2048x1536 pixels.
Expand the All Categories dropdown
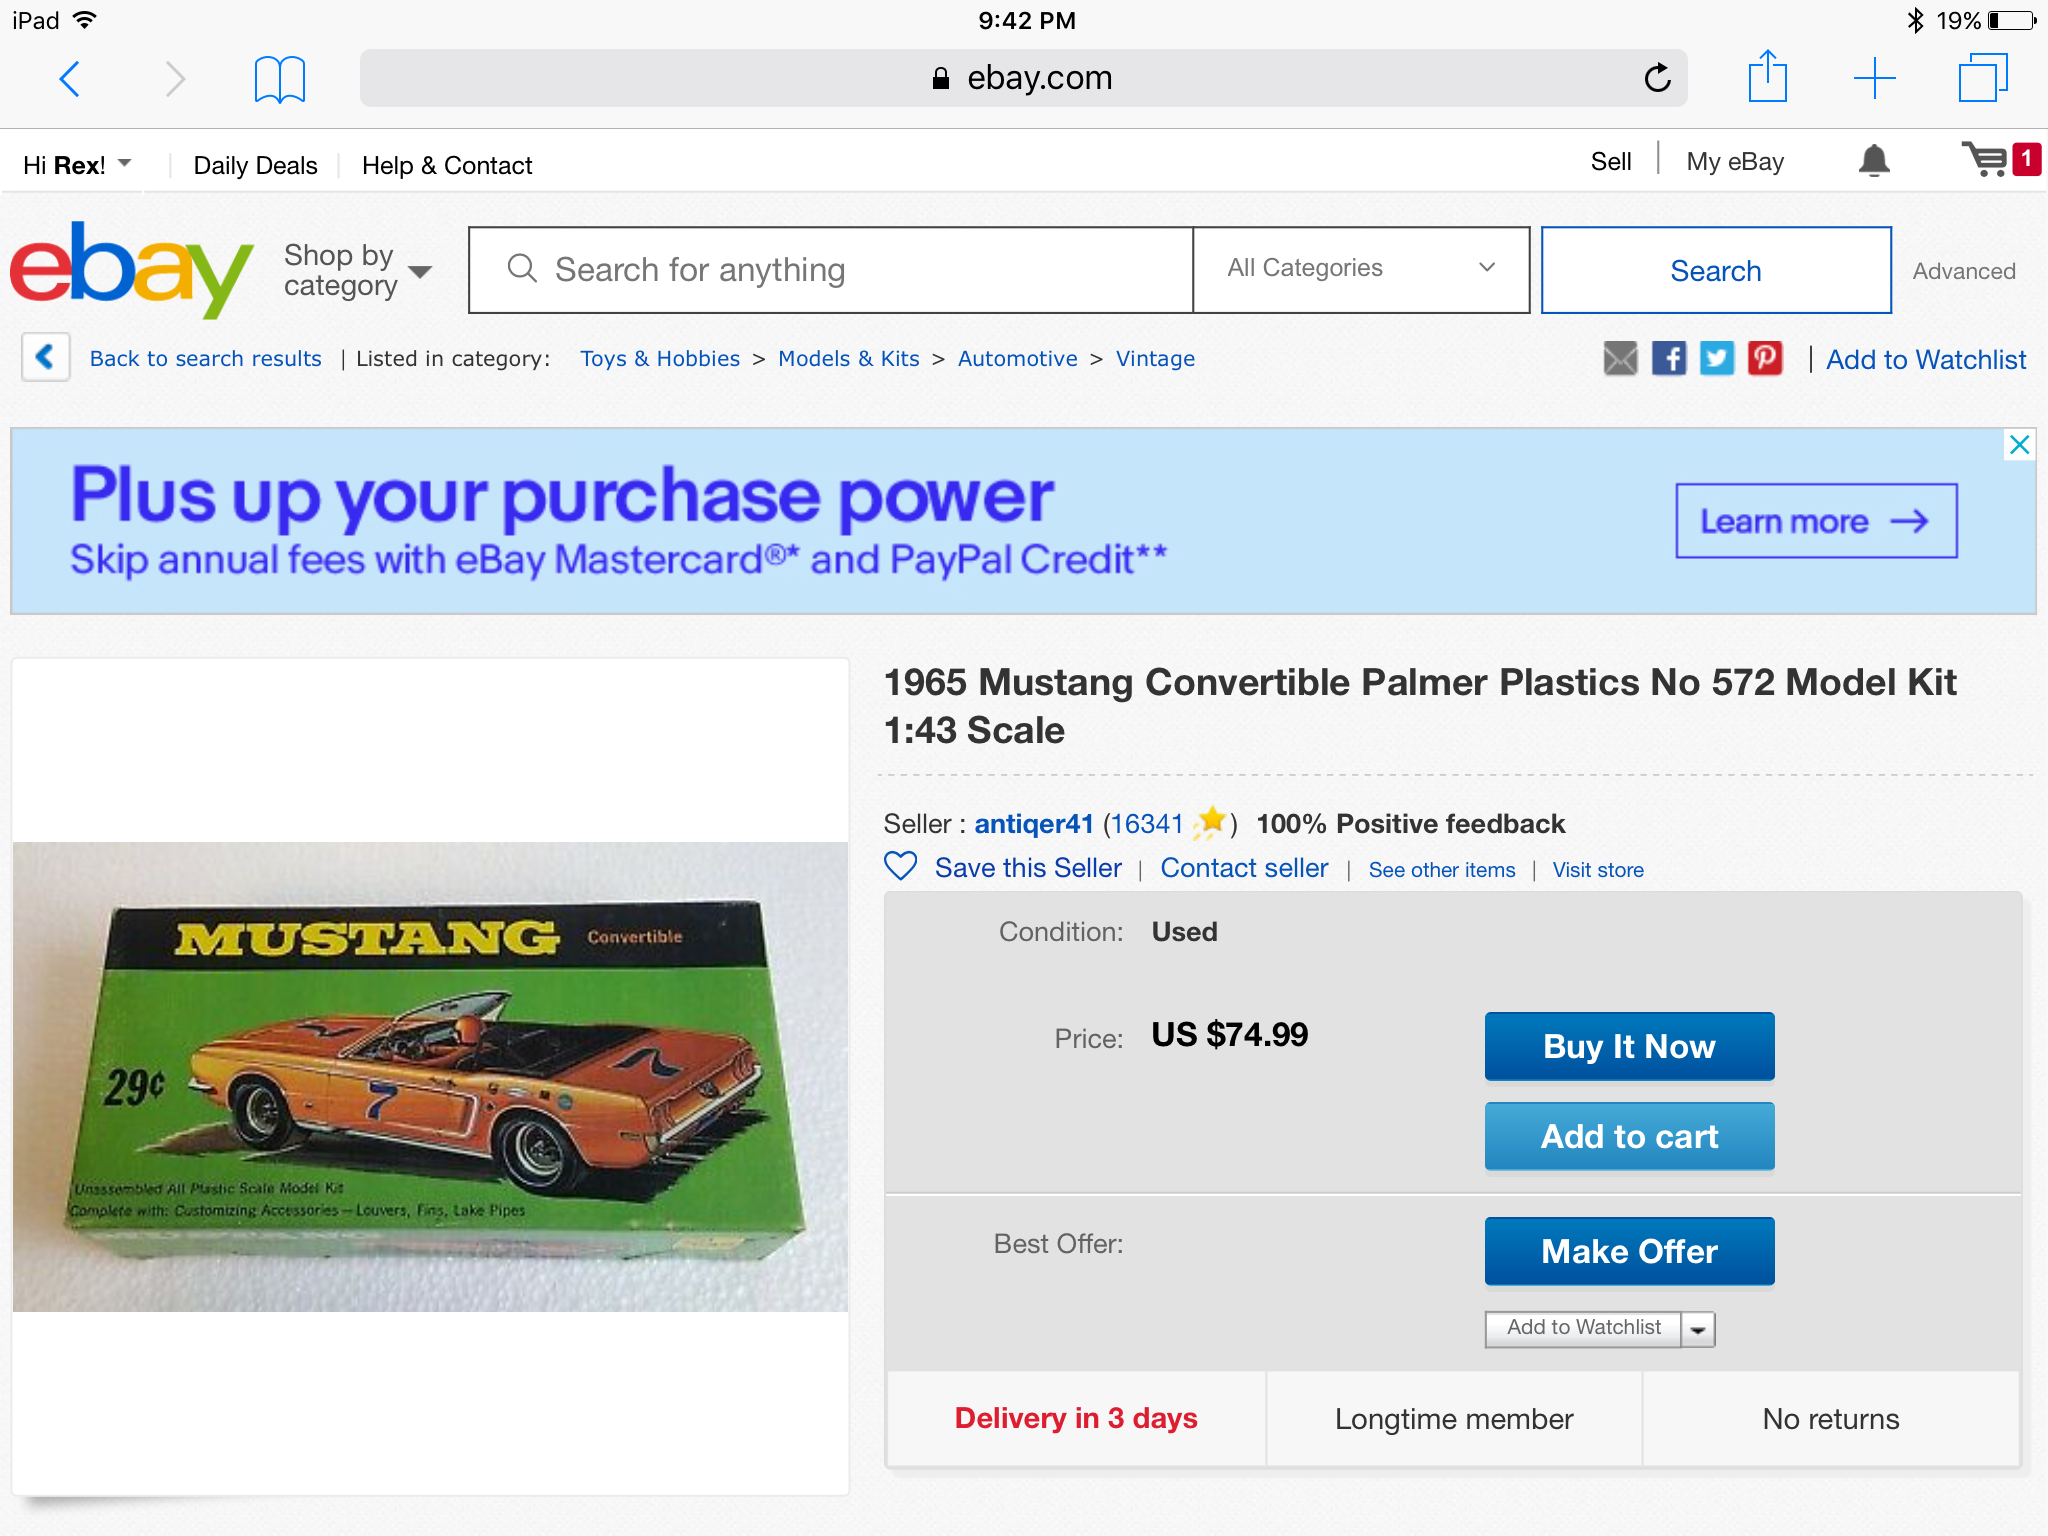1361,269
